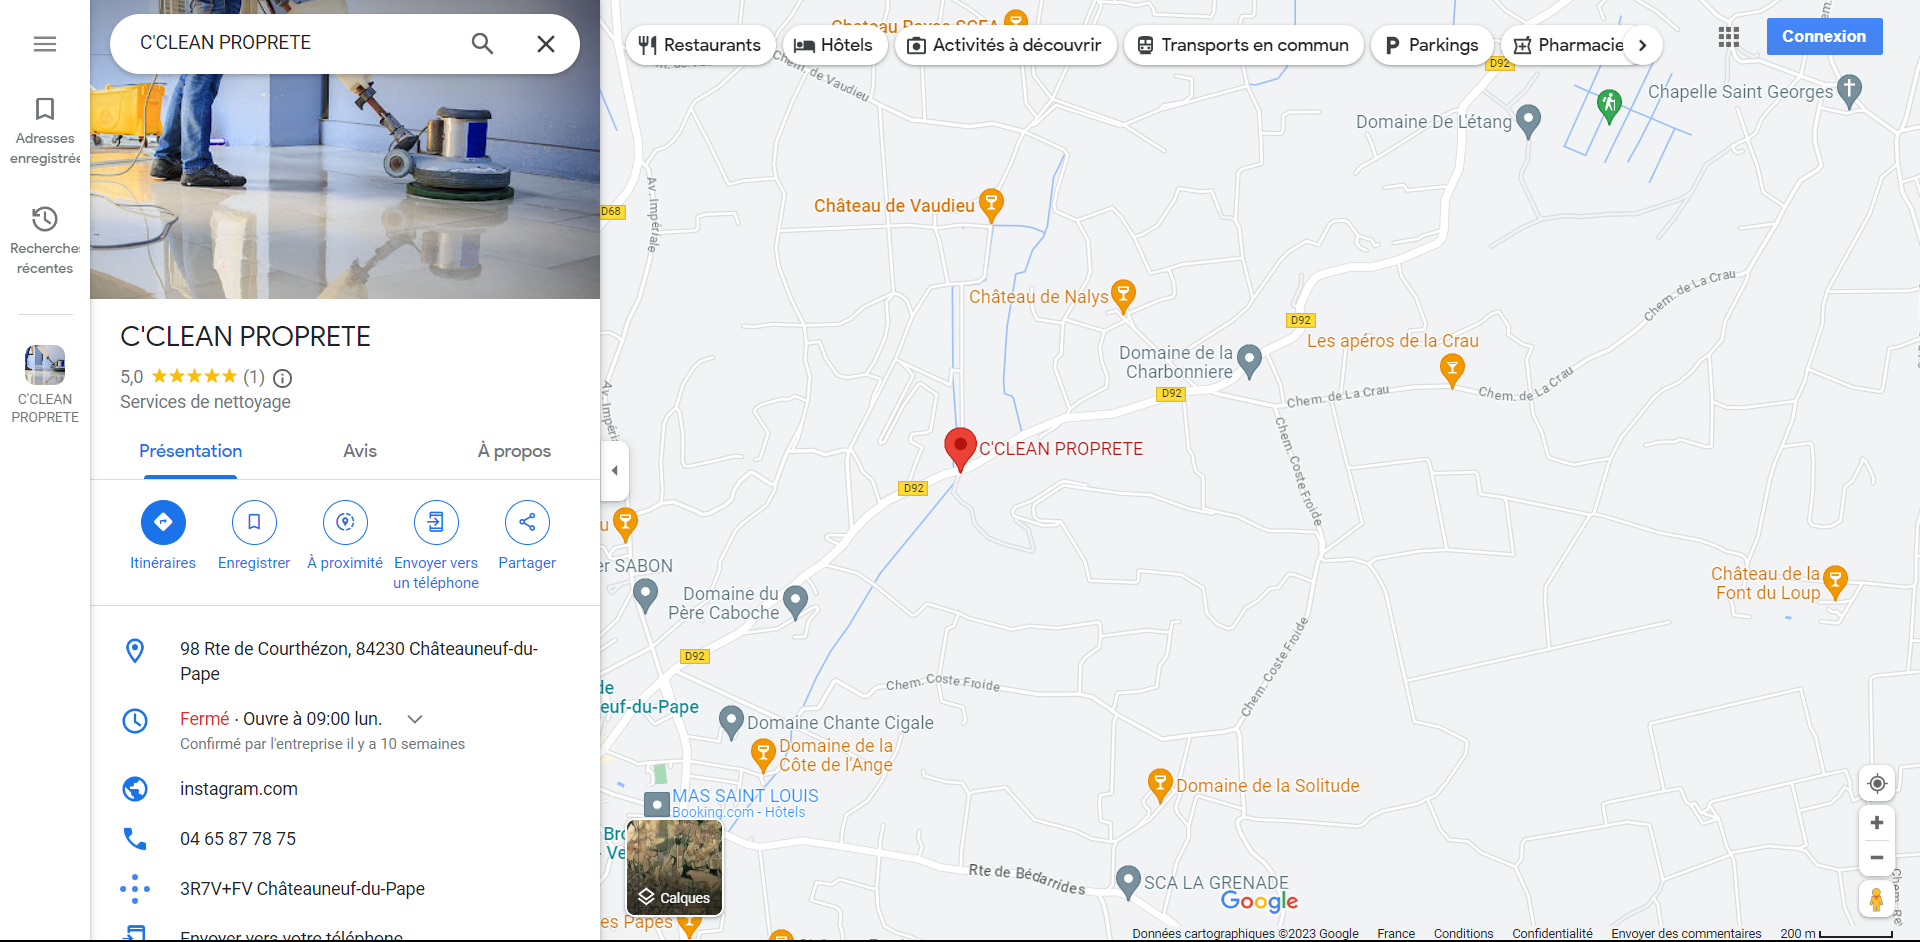
Task: Zoom in on the map
Action: [x=1877, y=823]
